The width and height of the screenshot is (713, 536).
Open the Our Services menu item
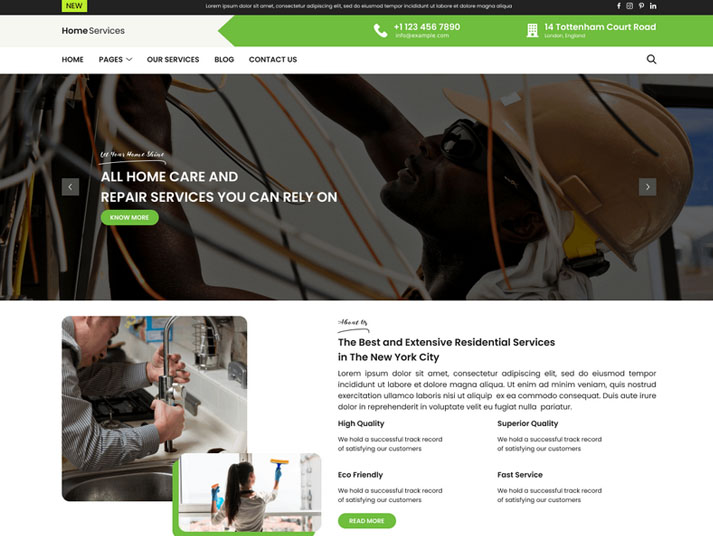click(173, 60)
